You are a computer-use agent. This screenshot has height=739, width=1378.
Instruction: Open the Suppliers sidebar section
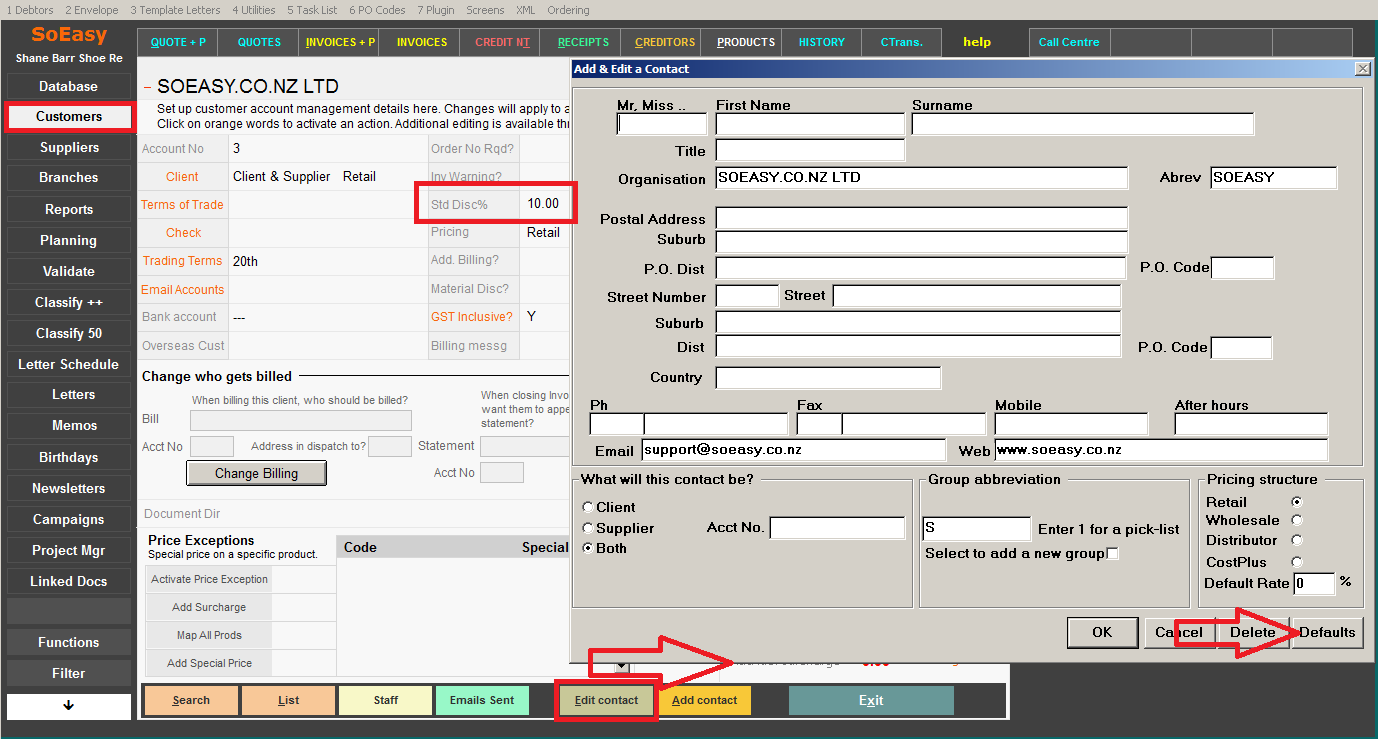click(69, 147)
